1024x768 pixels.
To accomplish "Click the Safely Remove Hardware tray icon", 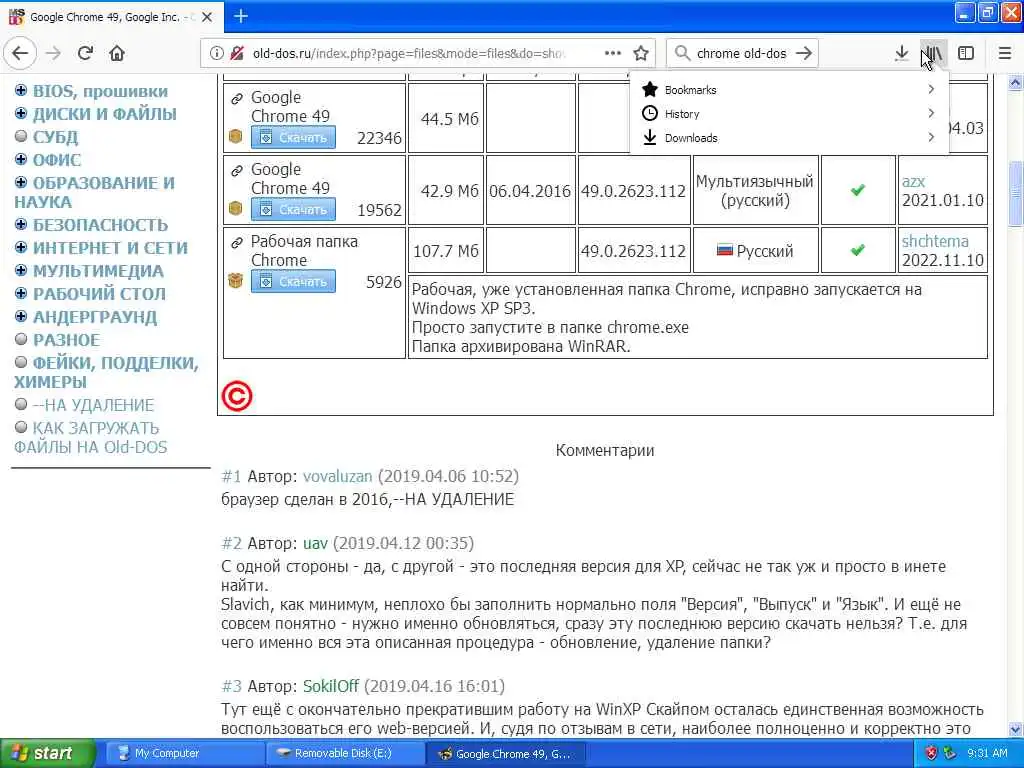I will coord(950,753).
